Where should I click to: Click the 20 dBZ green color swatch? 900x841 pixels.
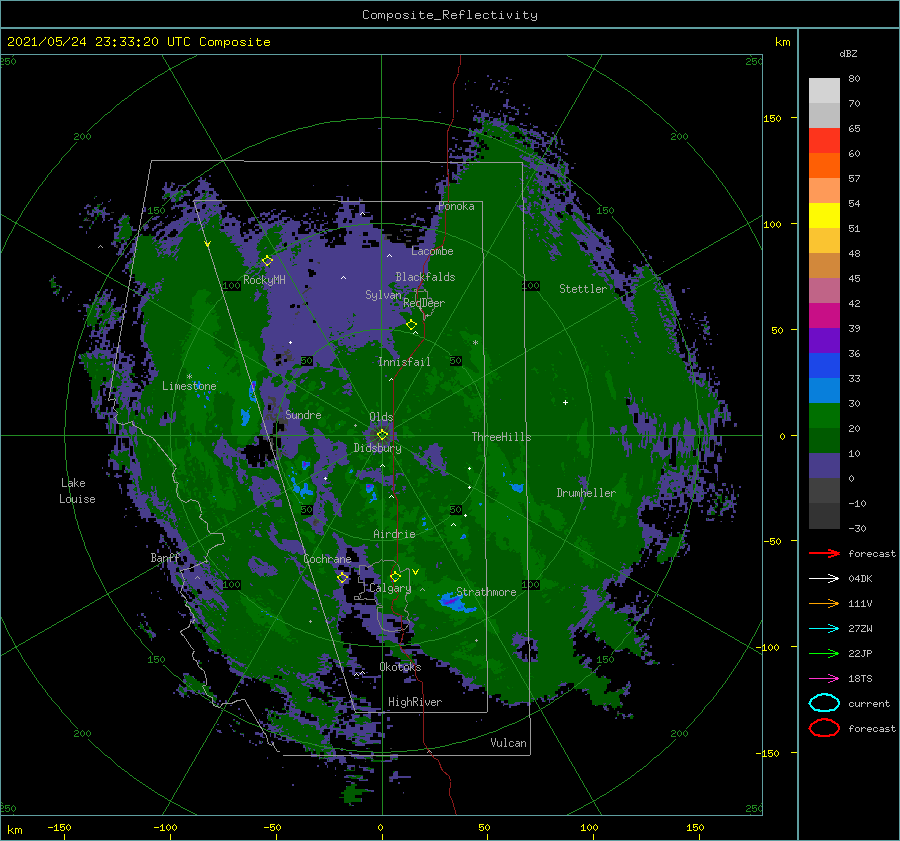pyautogui.click(x=824, y=416)
